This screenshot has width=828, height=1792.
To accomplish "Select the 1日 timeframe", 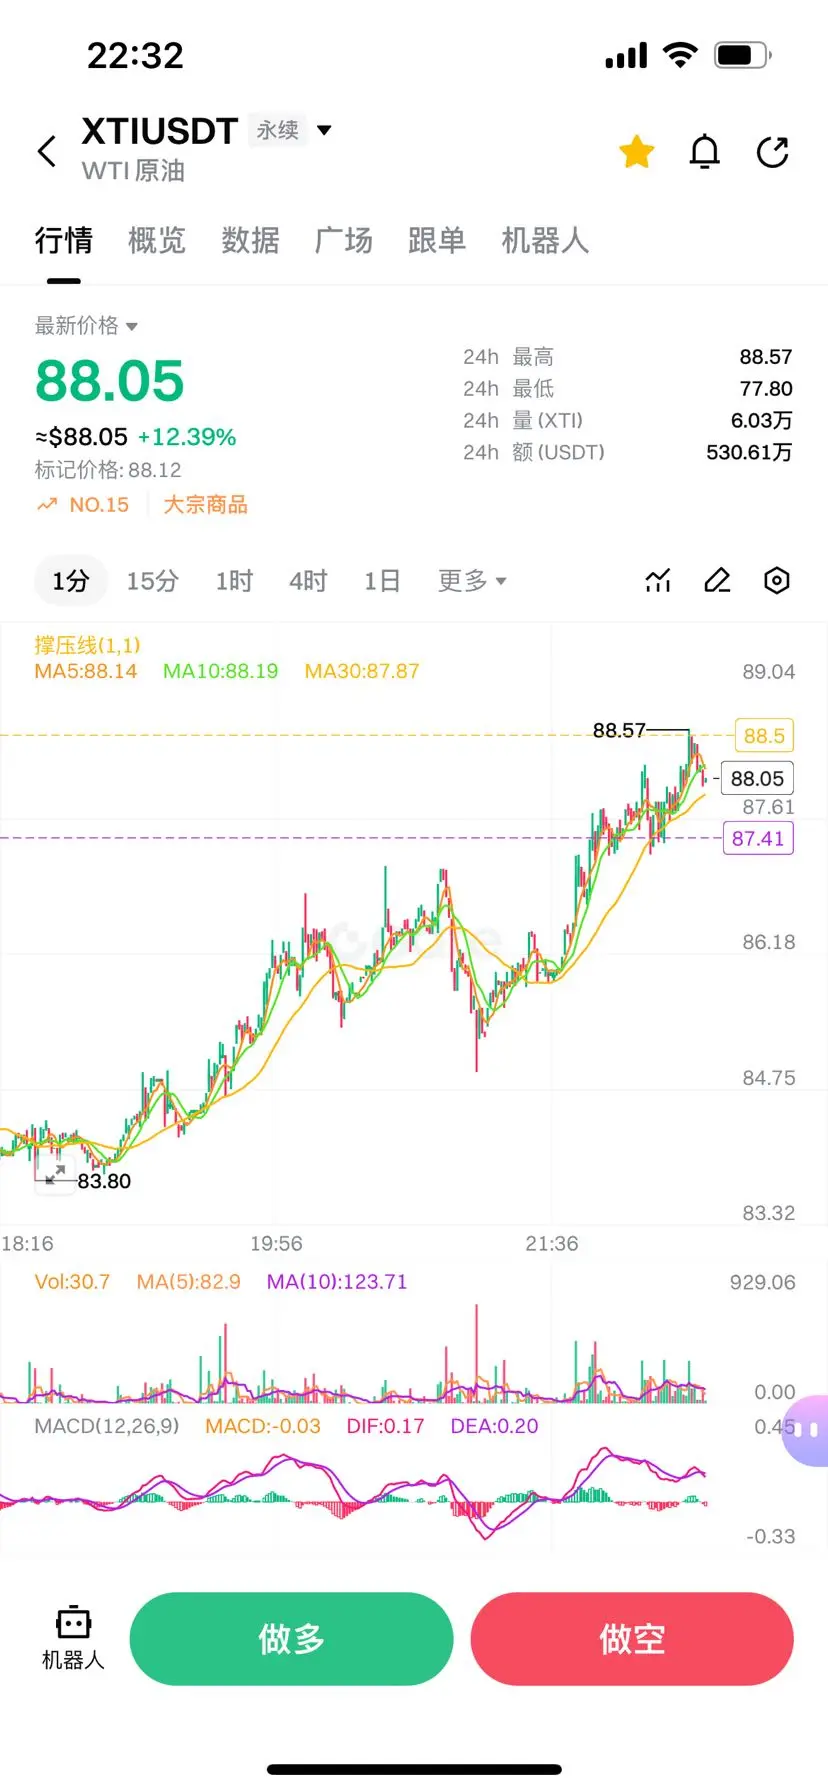I will (x=382, y=581).
